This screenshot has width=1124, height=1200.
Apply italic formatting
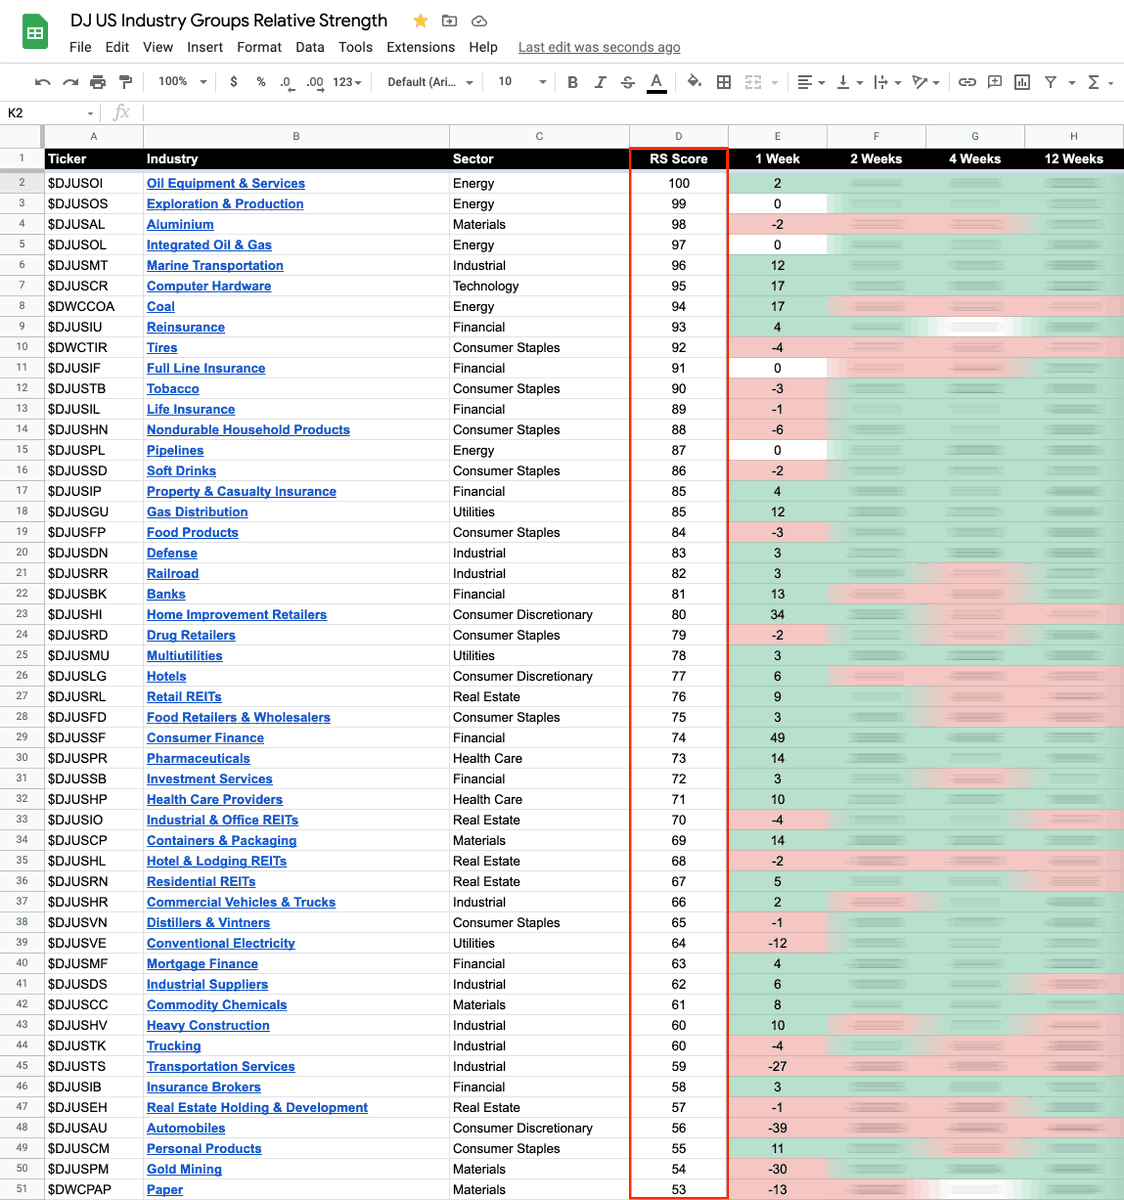click(600, 82)
